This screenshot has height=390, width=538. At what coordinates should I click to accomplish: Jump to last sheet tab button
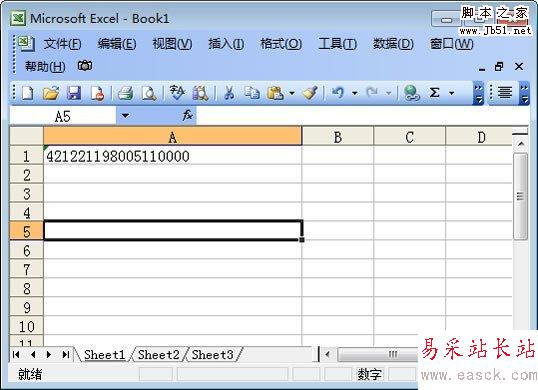tap(66, 354)
